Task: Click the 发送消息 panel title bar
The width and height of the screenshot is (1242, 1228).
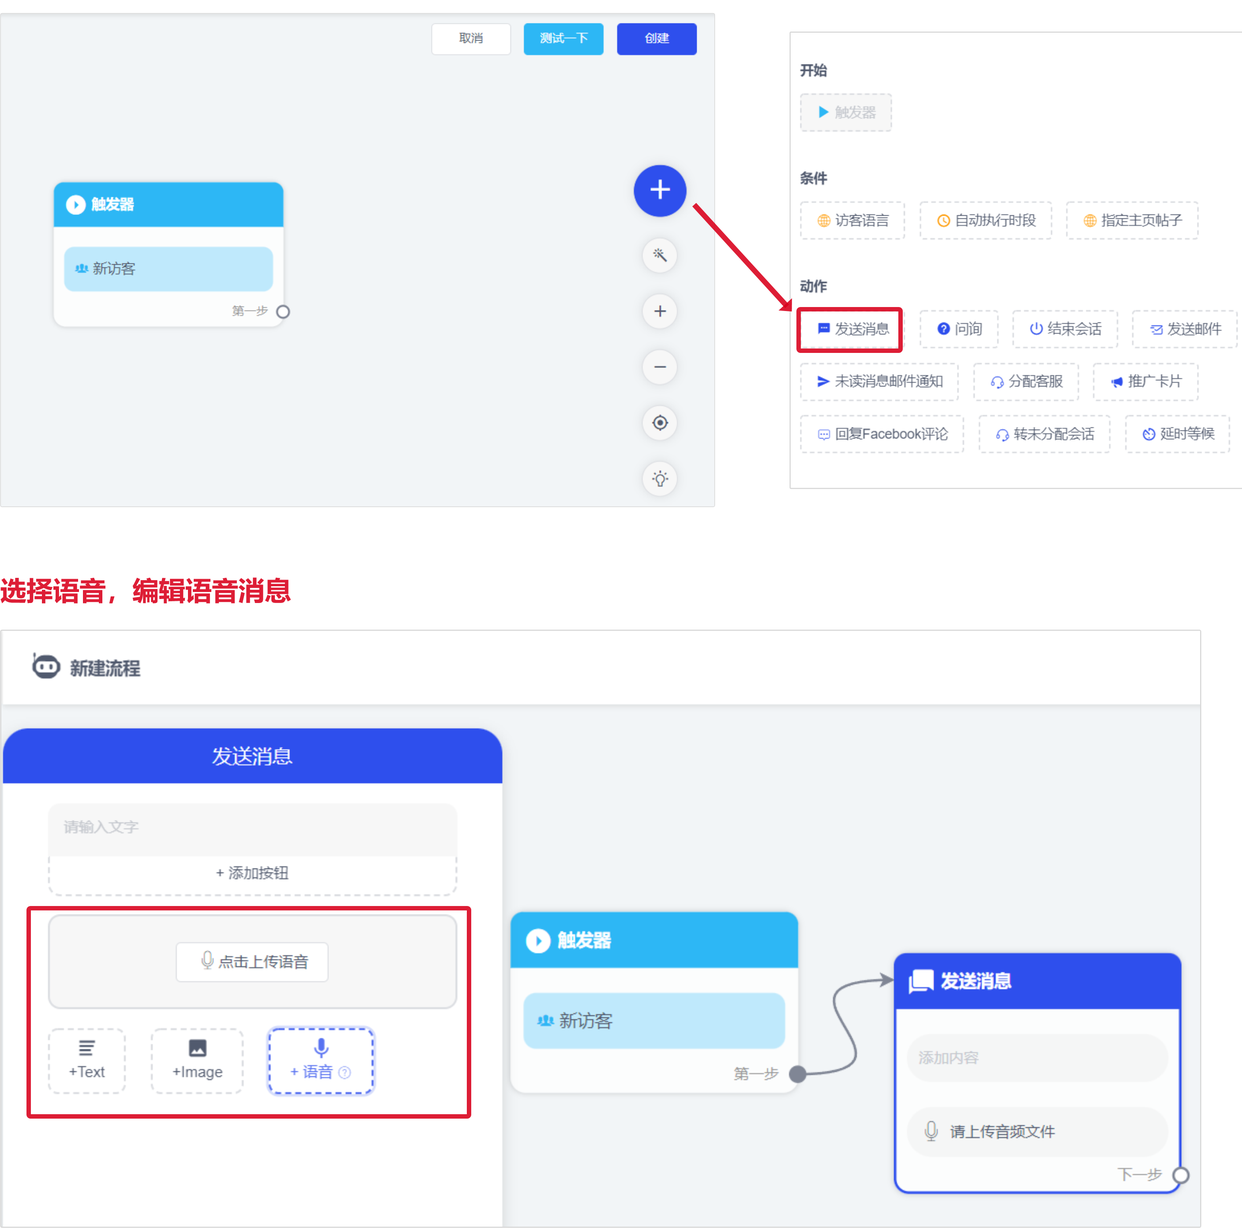Action: tap(253, 756)
